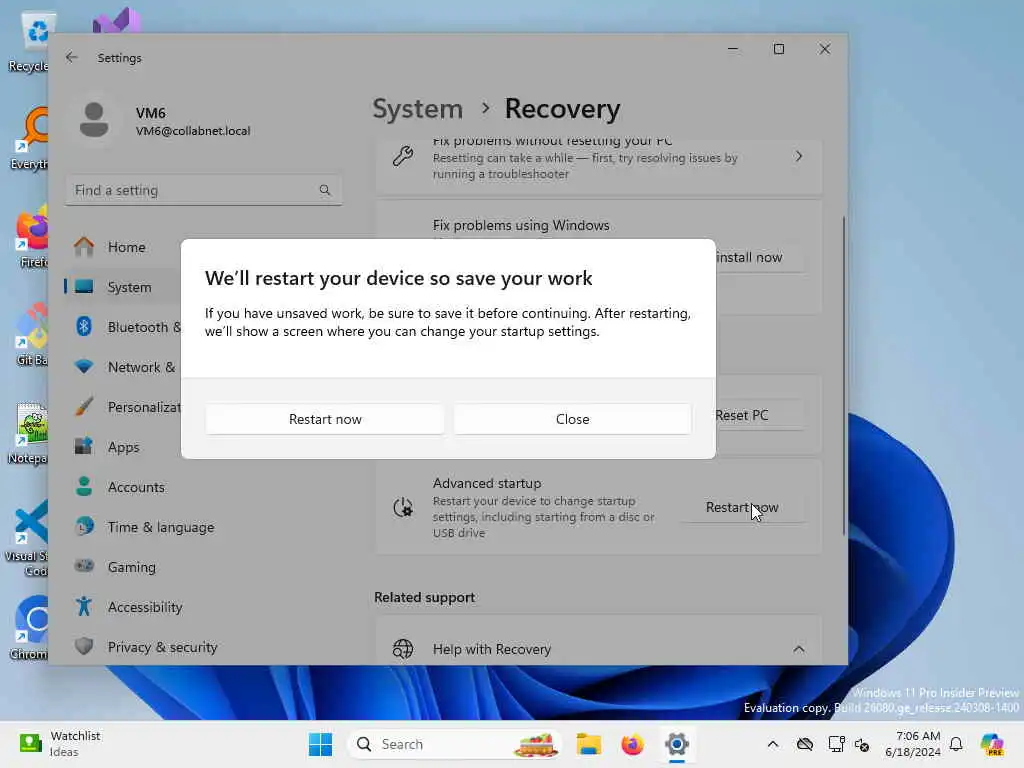Select System in the sidebar
The height and width of the screenshot is (768, 1024).
(x=124, y=287)
